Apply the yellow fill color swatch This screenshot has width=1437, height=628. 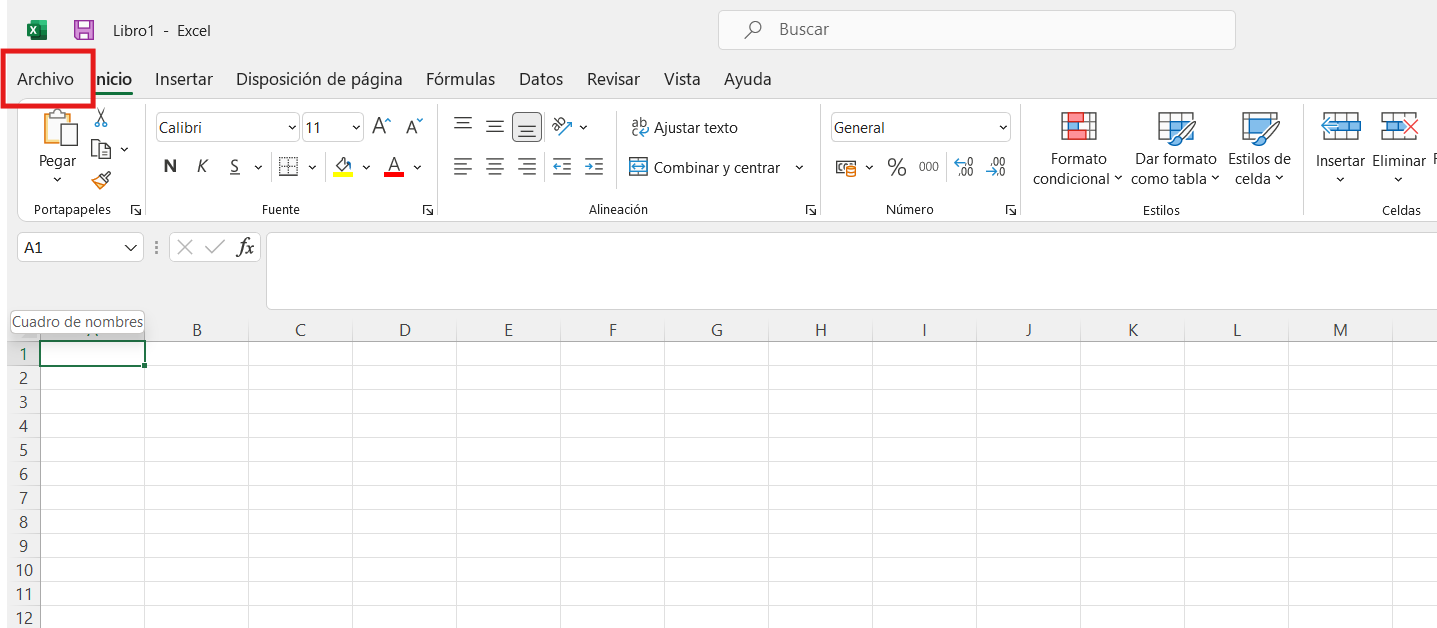[x=343, y=167]
